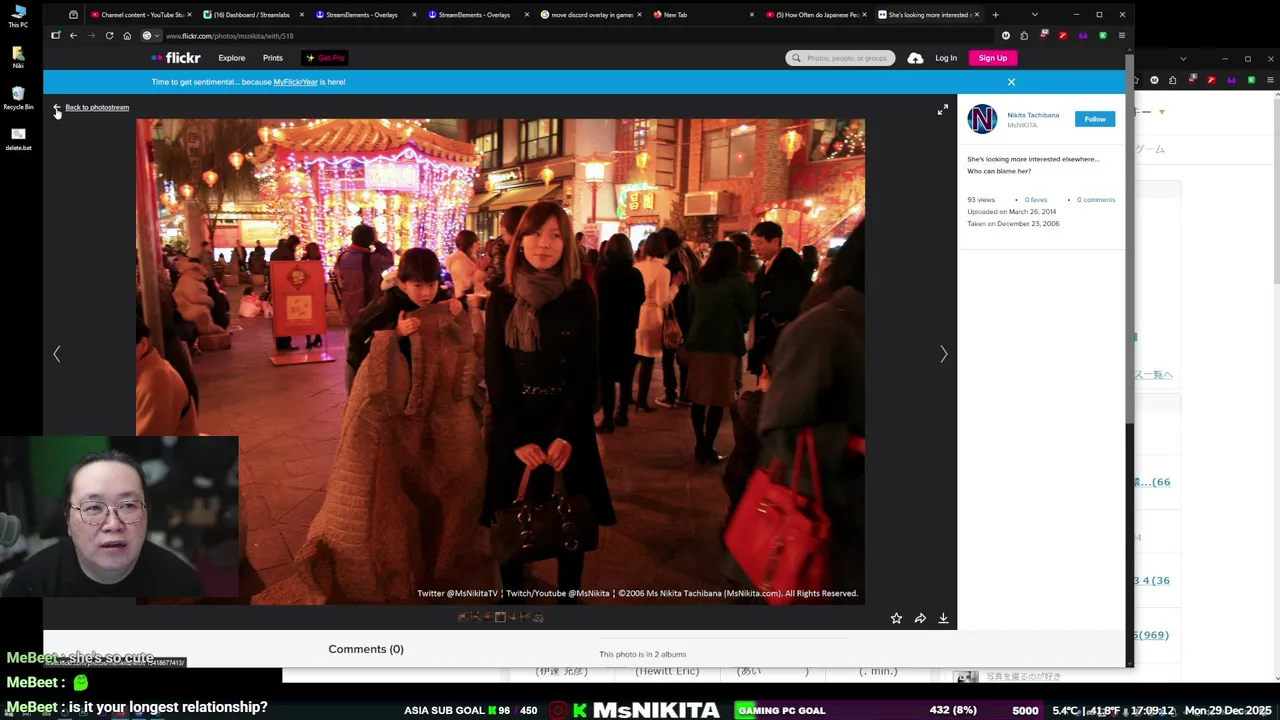Click the 93 views count

point(981,200)
